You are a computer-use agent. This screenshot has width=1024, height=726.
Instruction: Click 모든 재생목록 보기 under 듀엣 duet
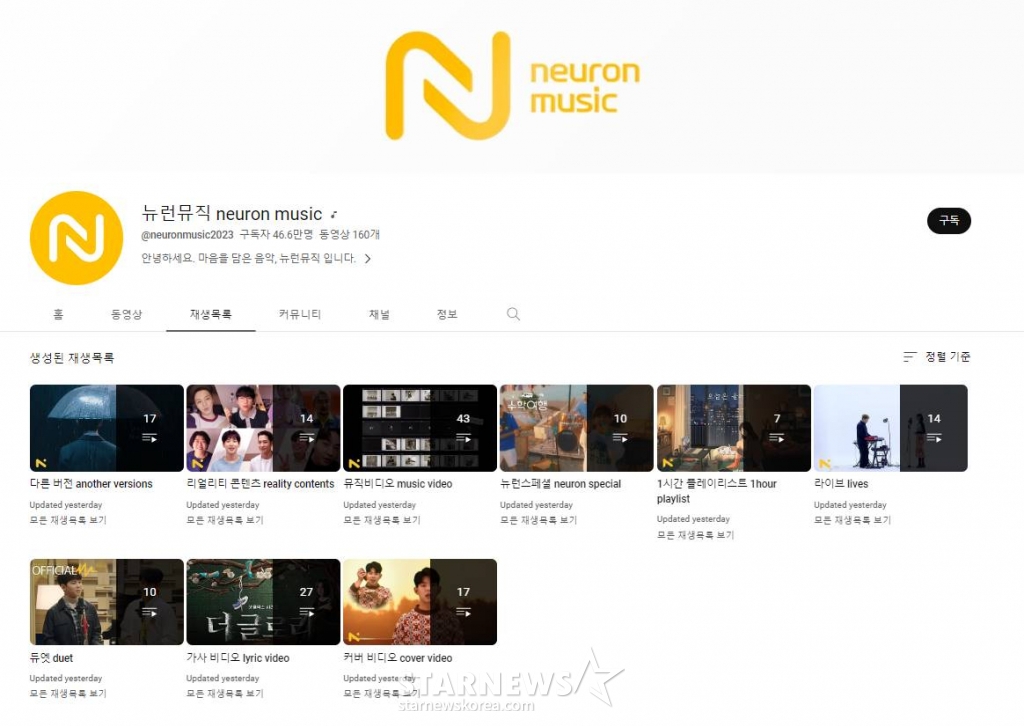pos(68,693)
